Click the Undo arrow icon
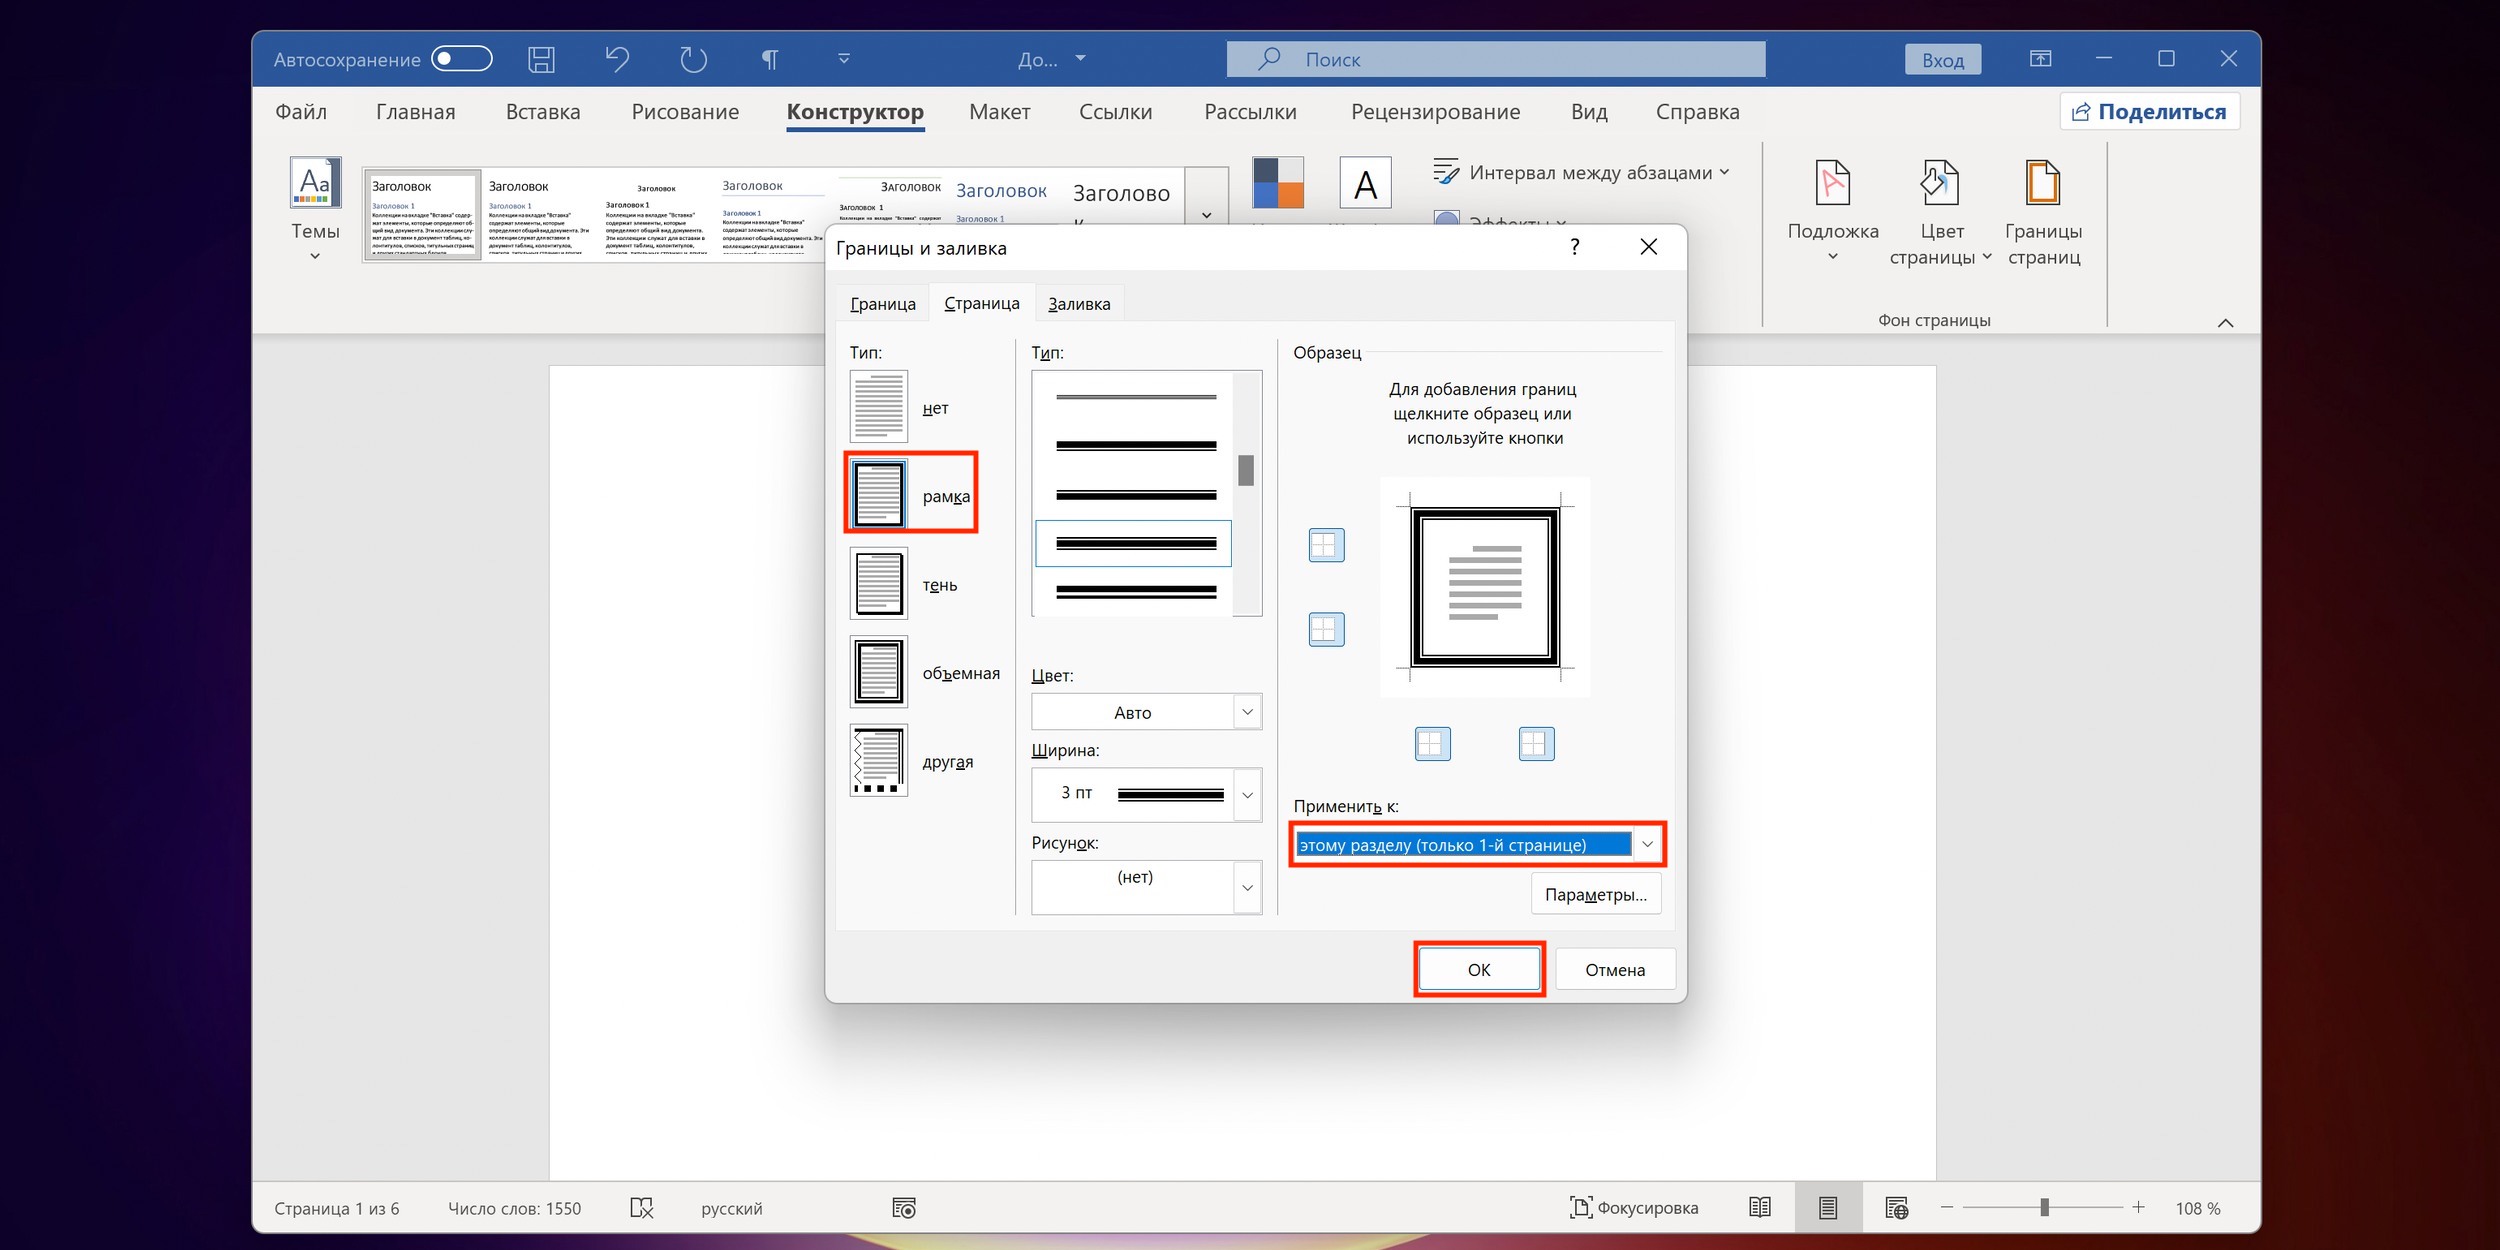The width and height of the screenshot is (2500, 1250). click(x=617, y=59)
